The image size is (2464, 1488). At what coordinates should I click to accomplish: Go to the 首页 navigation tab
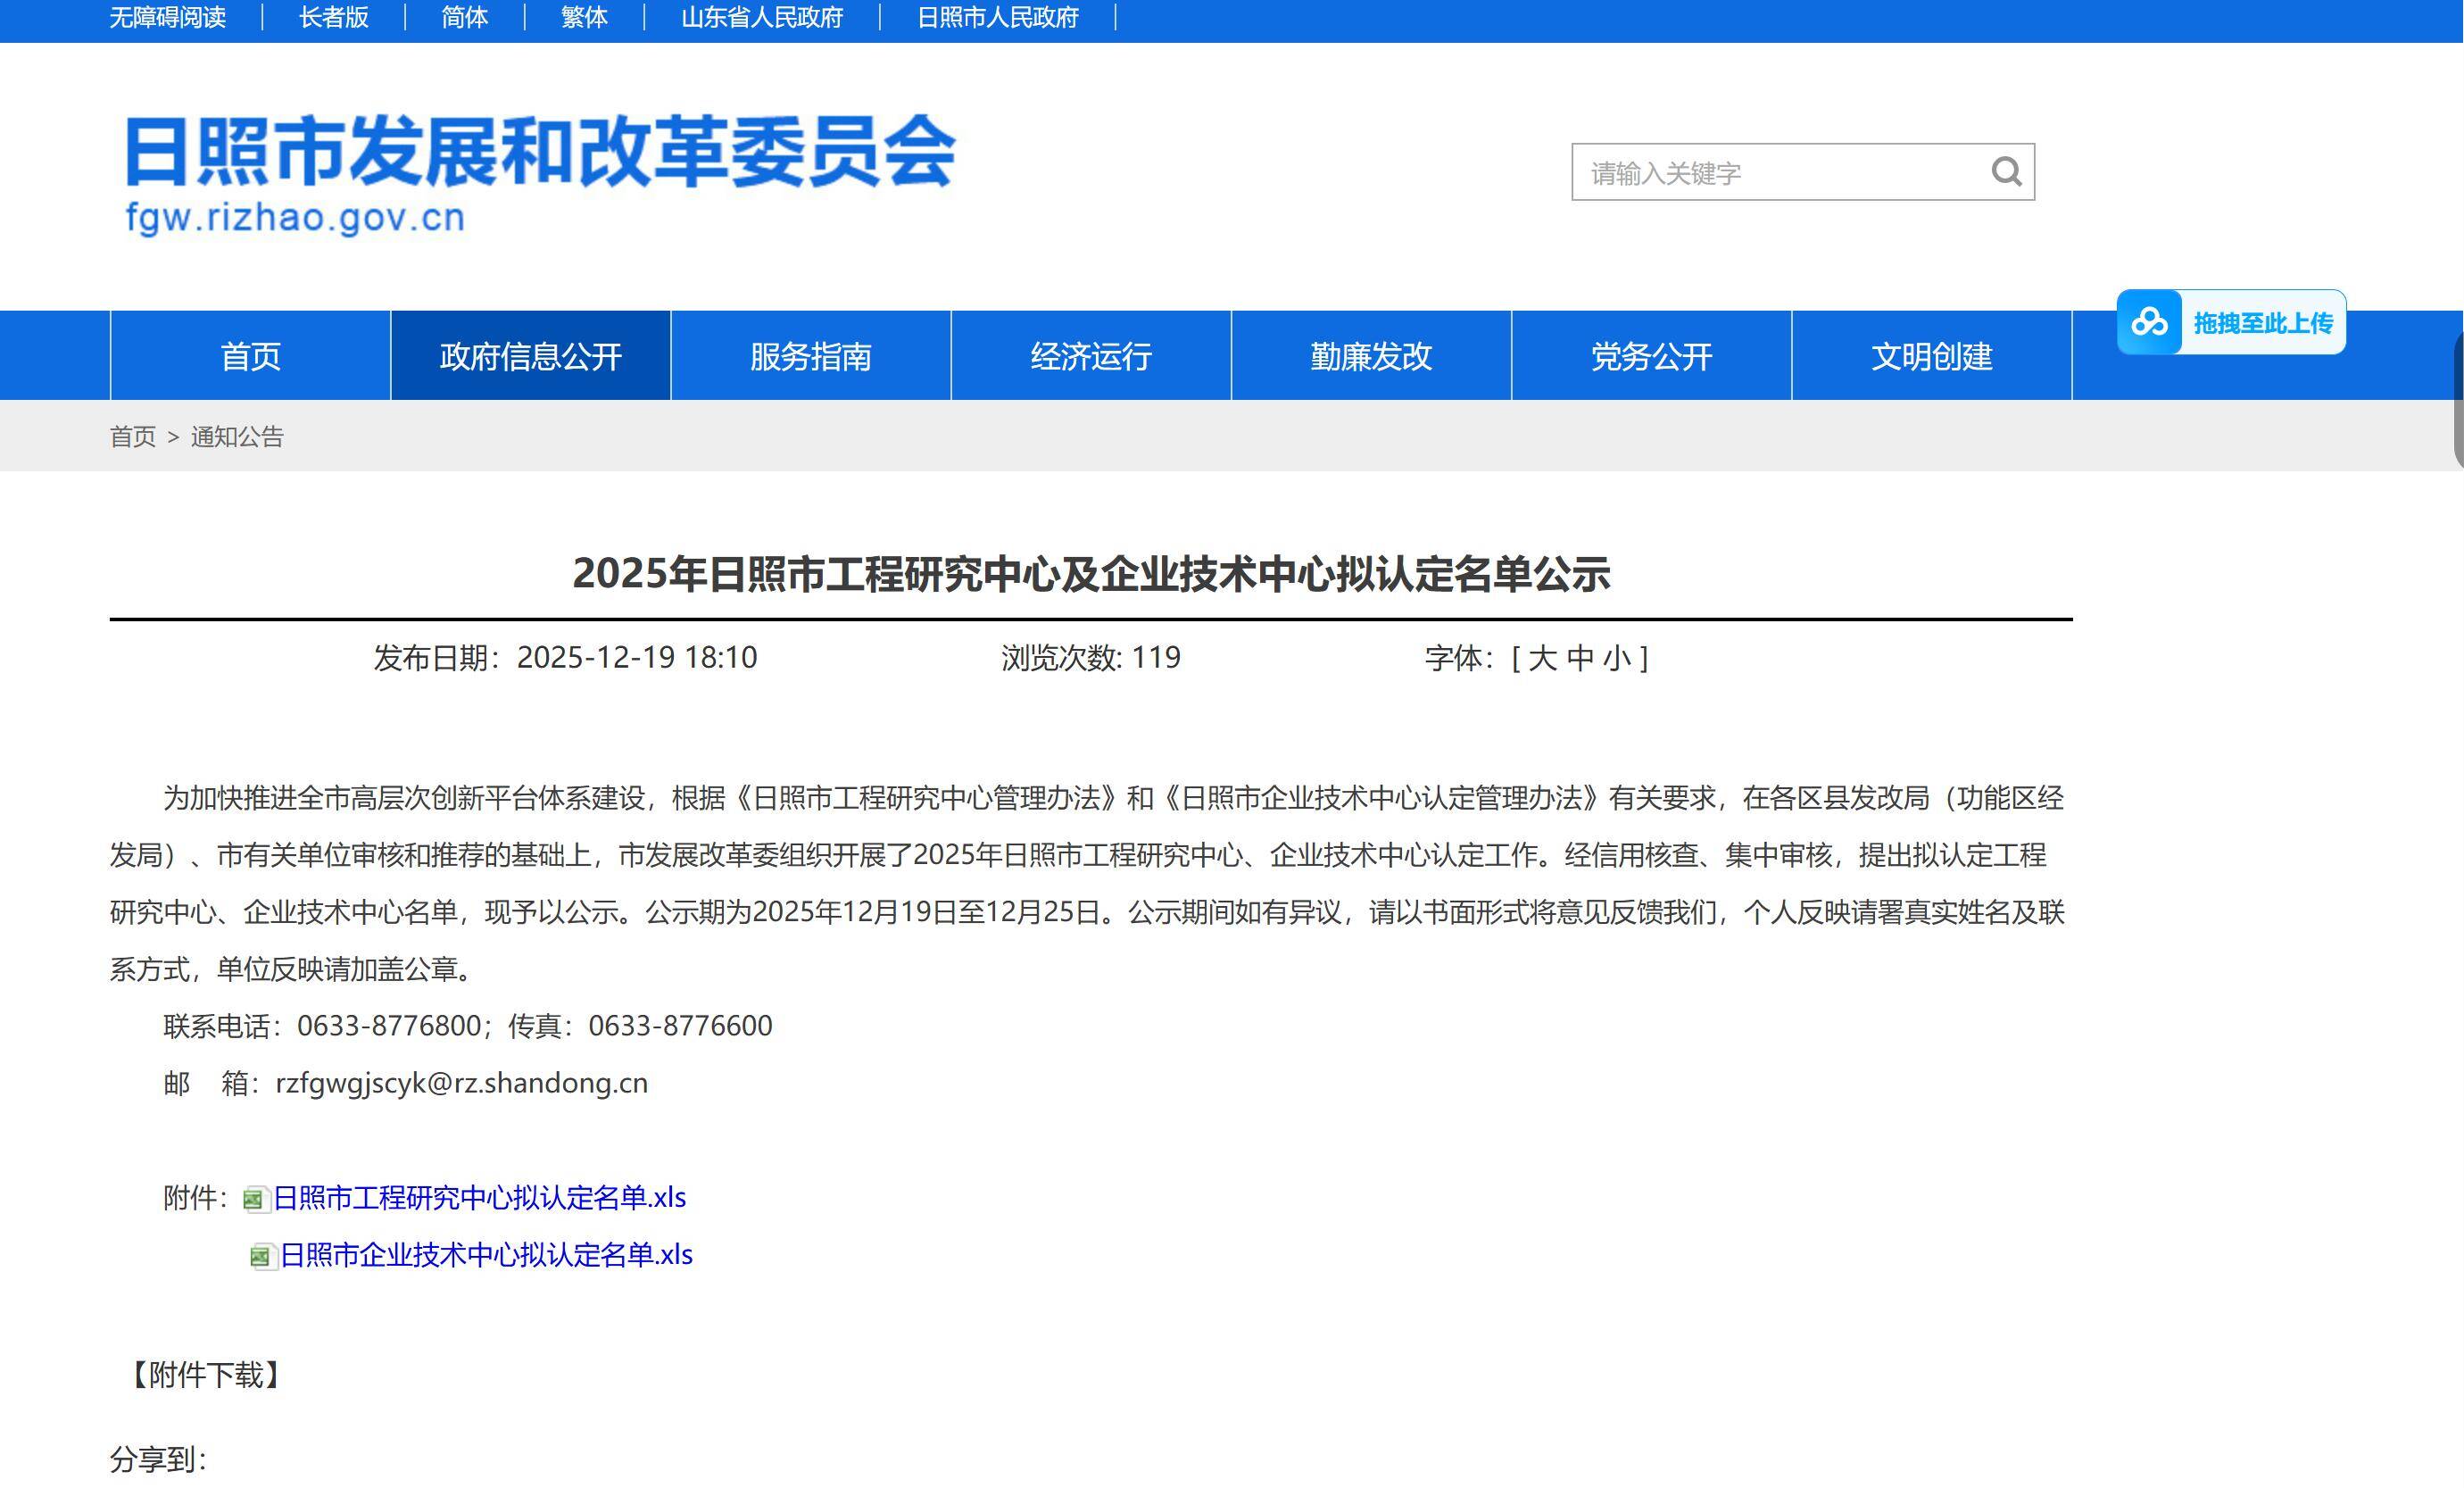click(x=250, y=356)
